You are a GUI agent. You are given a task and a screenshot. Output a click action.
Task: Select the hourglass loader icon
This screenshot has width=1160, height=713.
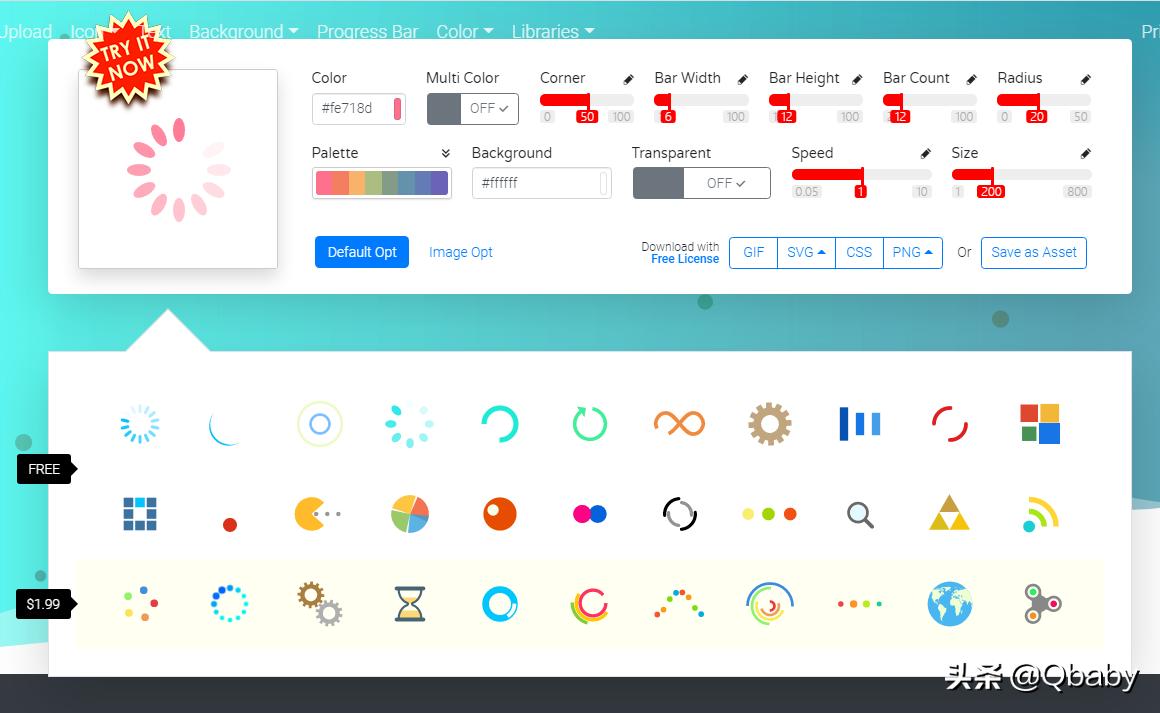pyautogui.click(x=410, y=604)
